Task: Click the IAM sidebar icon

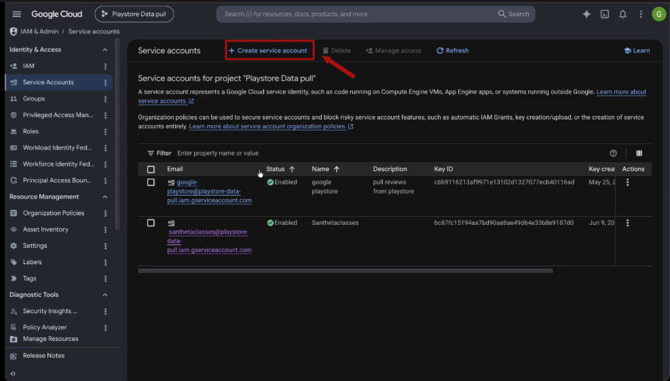Action: click(14, 66)
